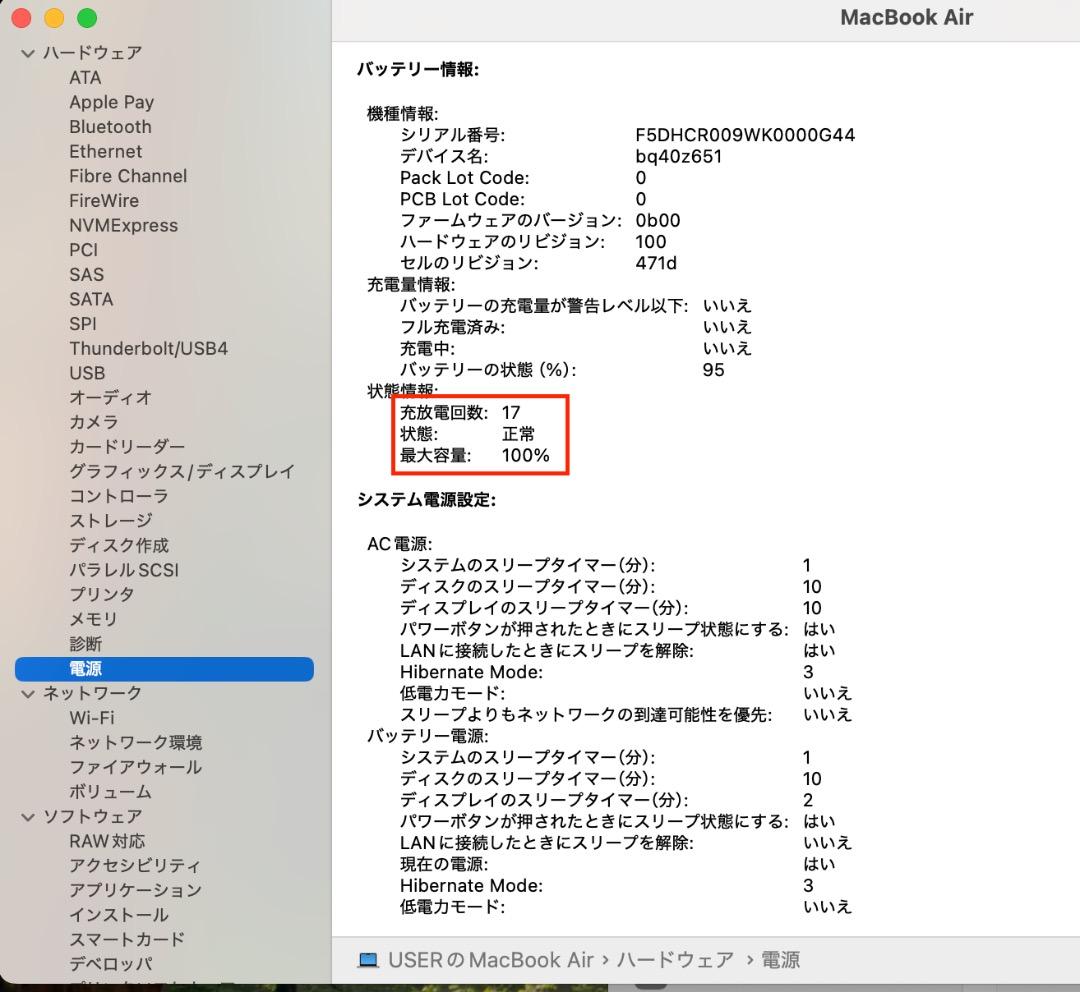The height and width of the screenshot is (992, 1080).
Task: Collapse the ソフトウェア section
Action: point(27,816)
